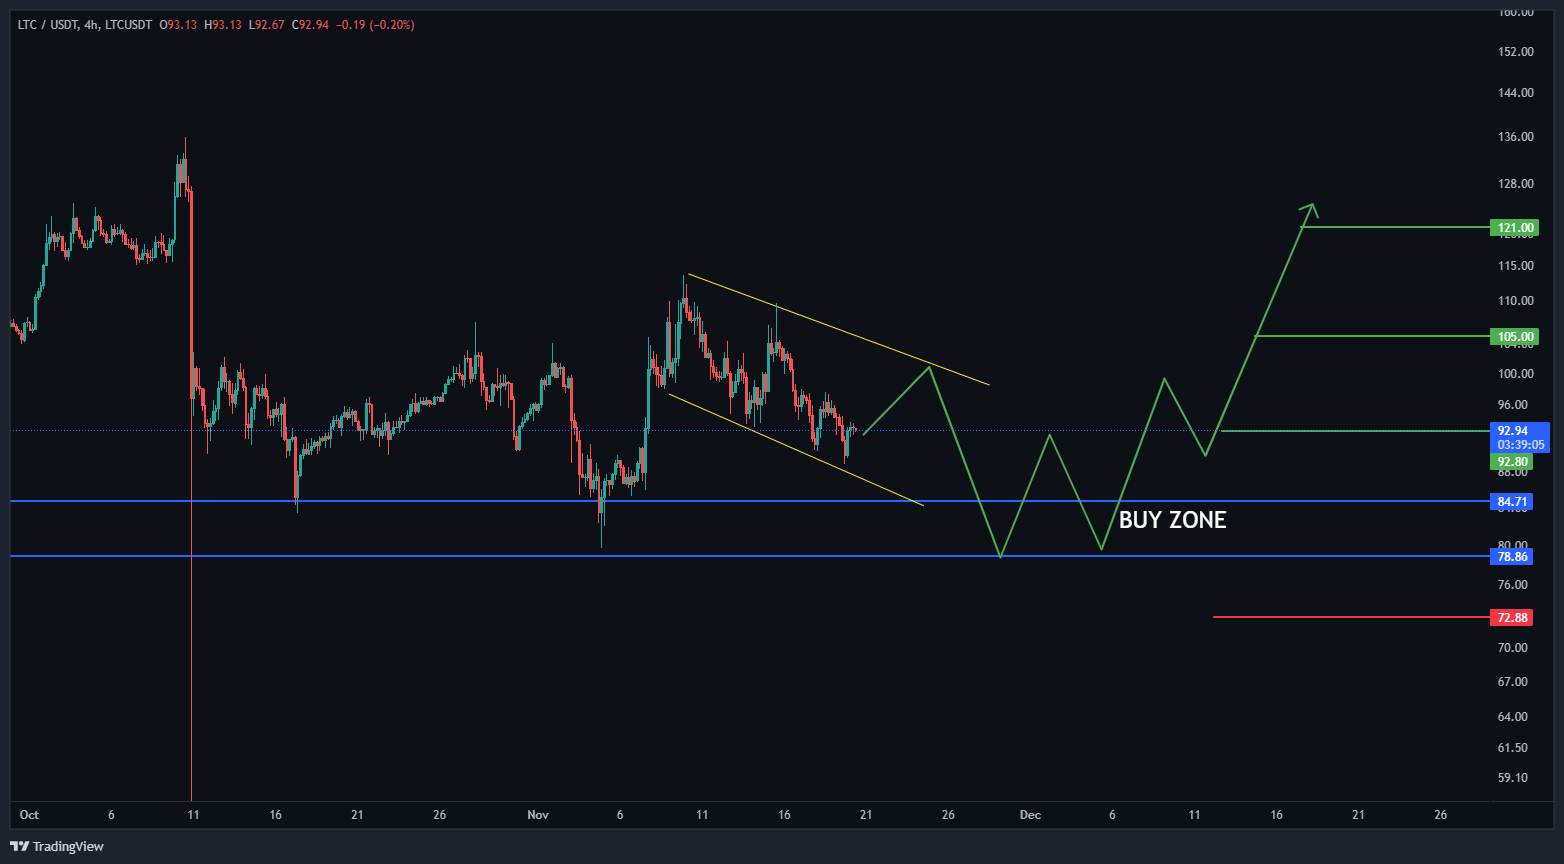Select the red horizontal stop-loss line
The width and height of the screenshot is (1564, 864).
pyautogui.click(x=1350, y=617)
